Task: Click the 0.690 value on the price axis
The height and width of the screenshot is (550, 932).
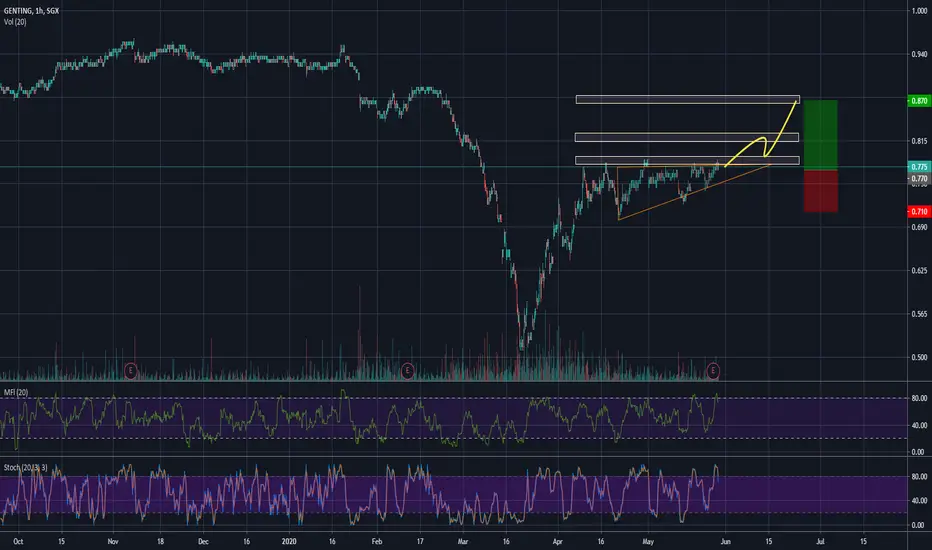Action: tap(919, 227)
